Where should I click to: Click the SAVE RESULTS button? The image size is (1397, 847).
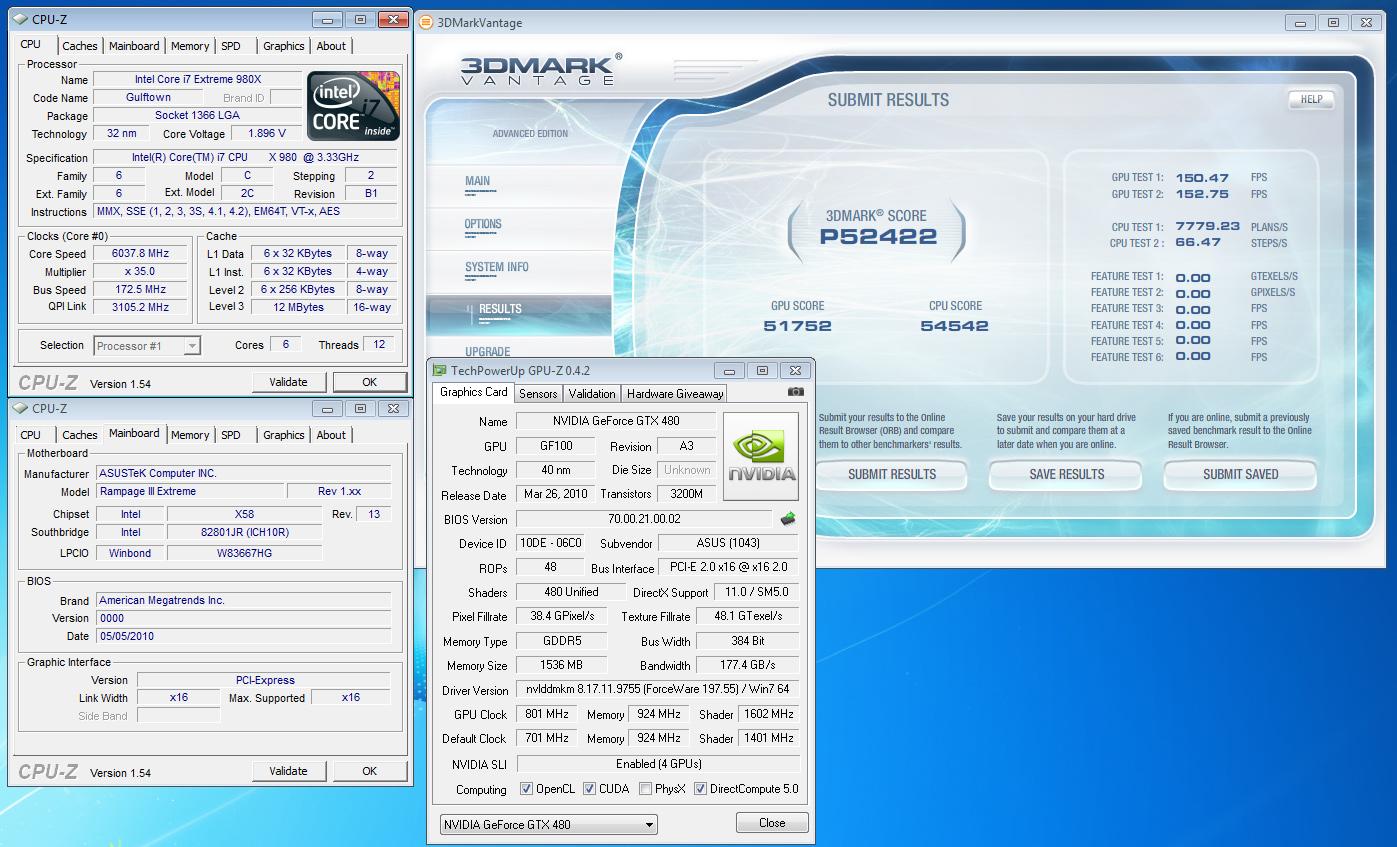[x=1066, y=474]
